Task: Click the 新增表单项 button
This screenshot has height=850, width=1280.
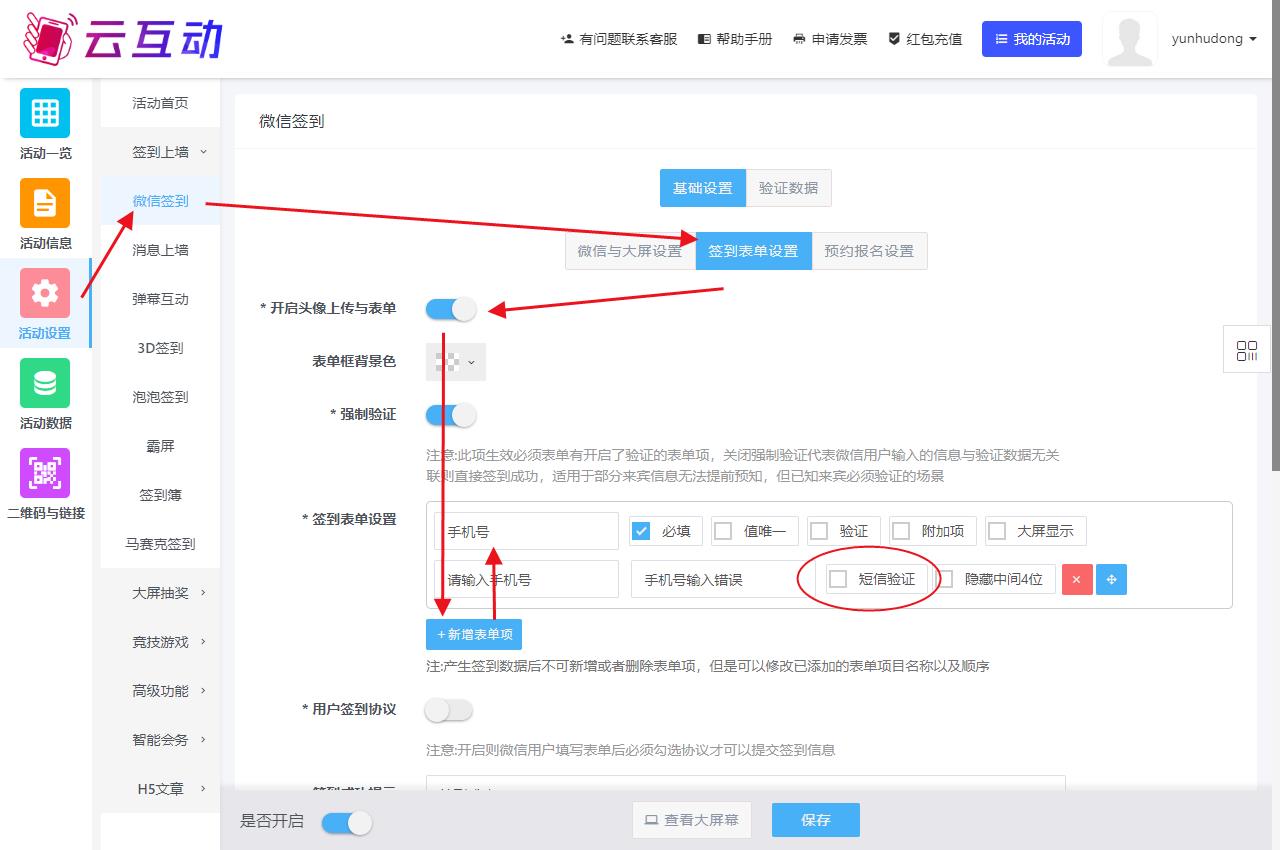Action: (x=474, y=634)
